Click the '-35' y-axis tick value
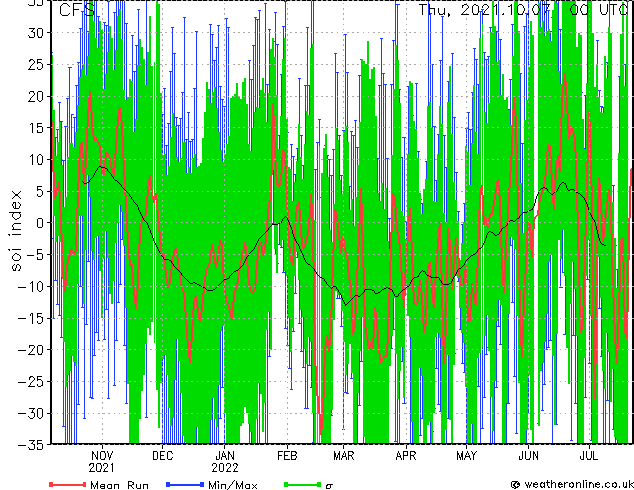 point(31,445)
